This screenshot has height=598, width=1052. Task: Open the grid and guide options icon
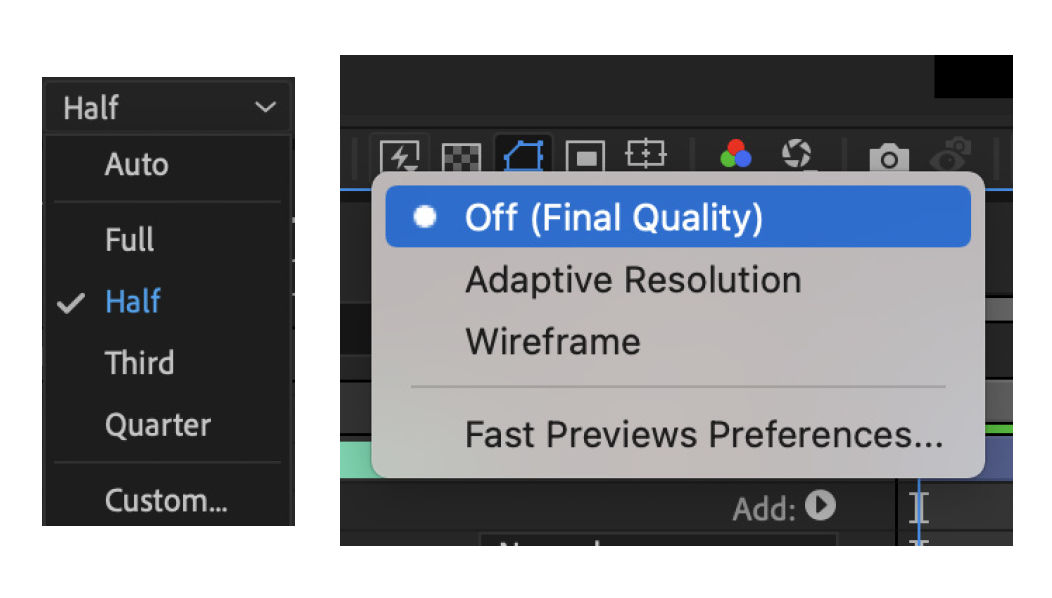[x=645, y=155]
